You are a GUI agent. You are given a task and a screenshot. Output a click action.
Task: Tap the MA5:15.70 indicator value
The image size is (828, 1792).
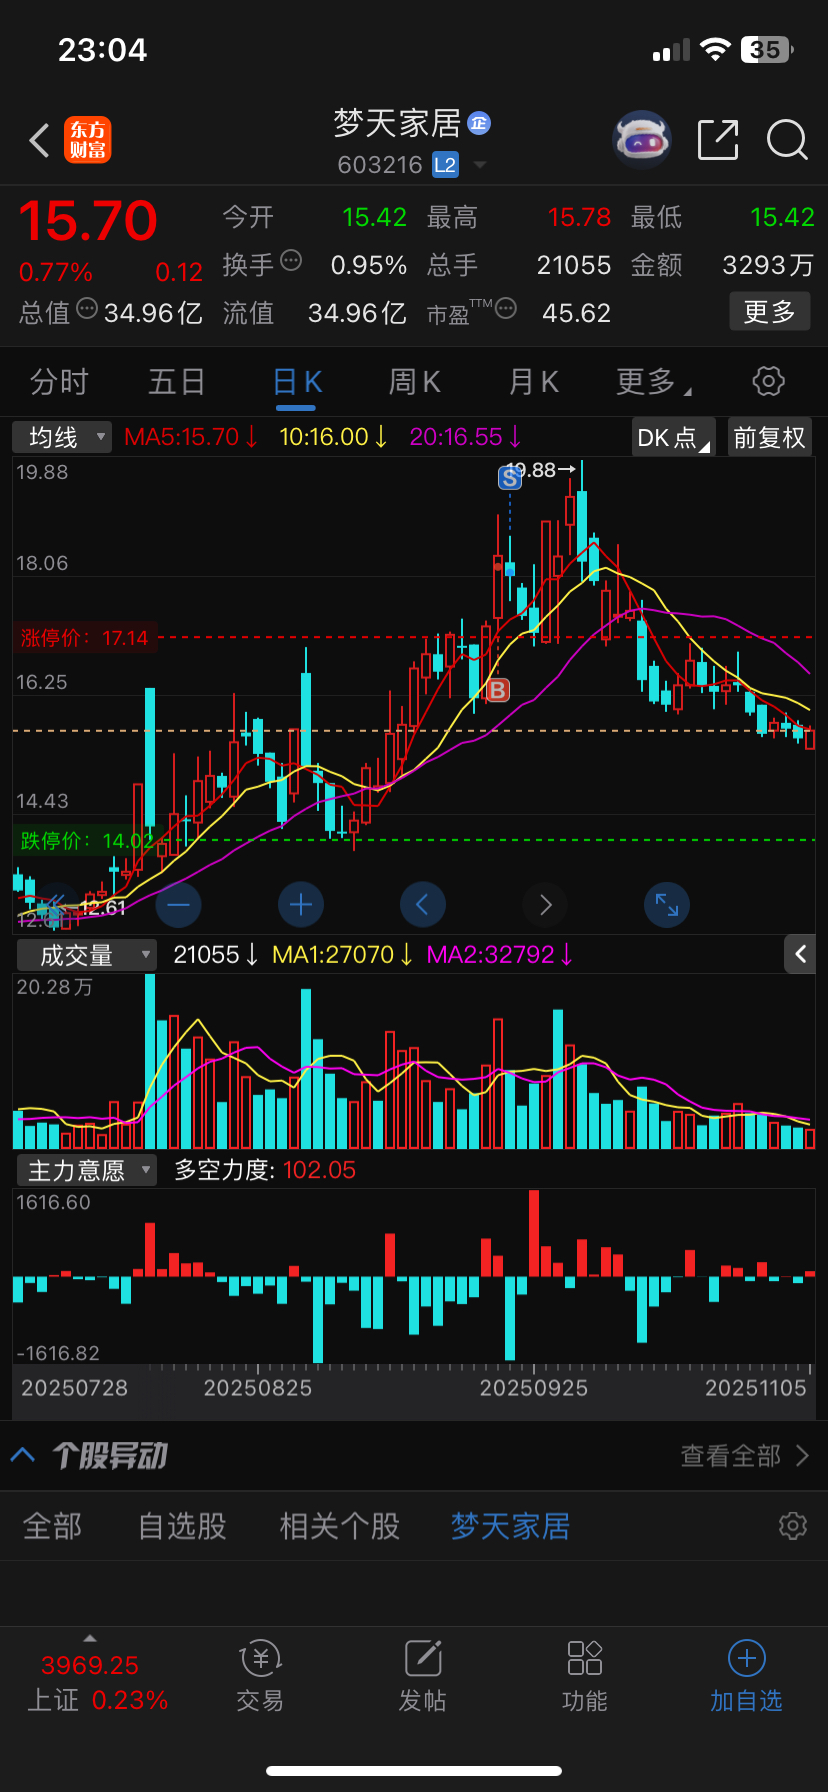click(x=191, y=437)
